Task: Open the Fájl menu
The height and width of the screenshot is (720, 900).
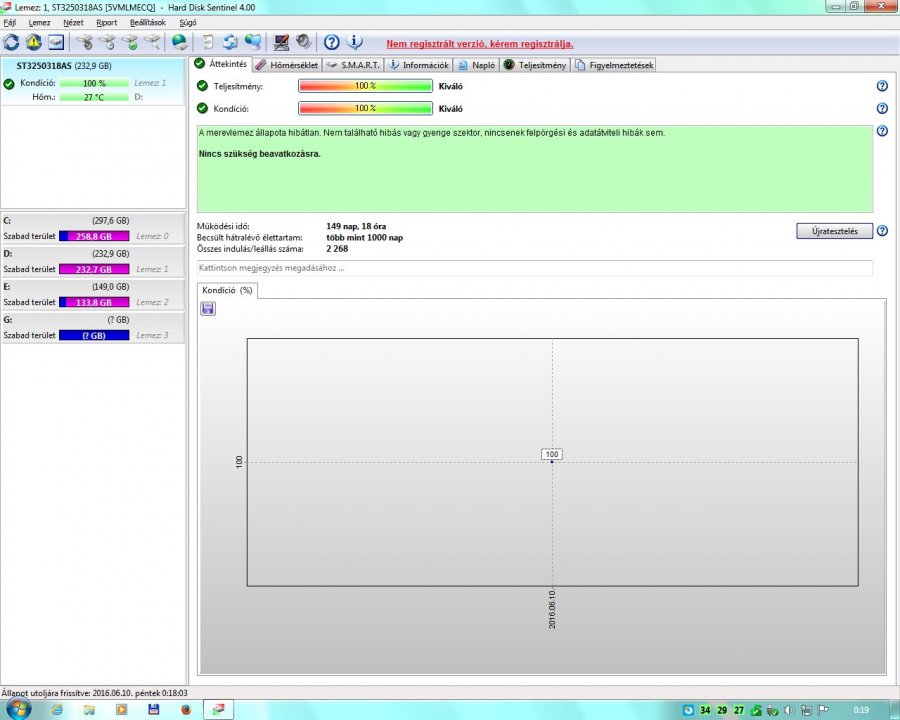Action: 10,22
